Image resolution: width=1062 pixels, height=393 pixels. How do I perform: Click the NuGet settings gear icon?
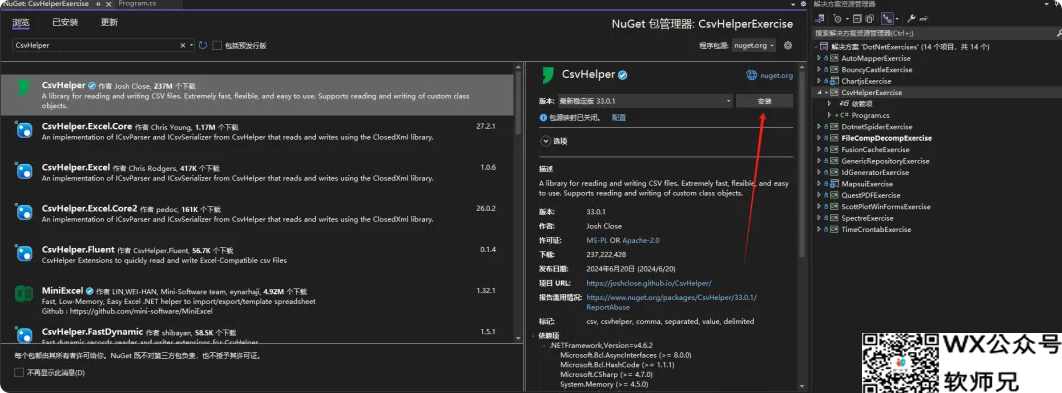click(x=788, y=45)
